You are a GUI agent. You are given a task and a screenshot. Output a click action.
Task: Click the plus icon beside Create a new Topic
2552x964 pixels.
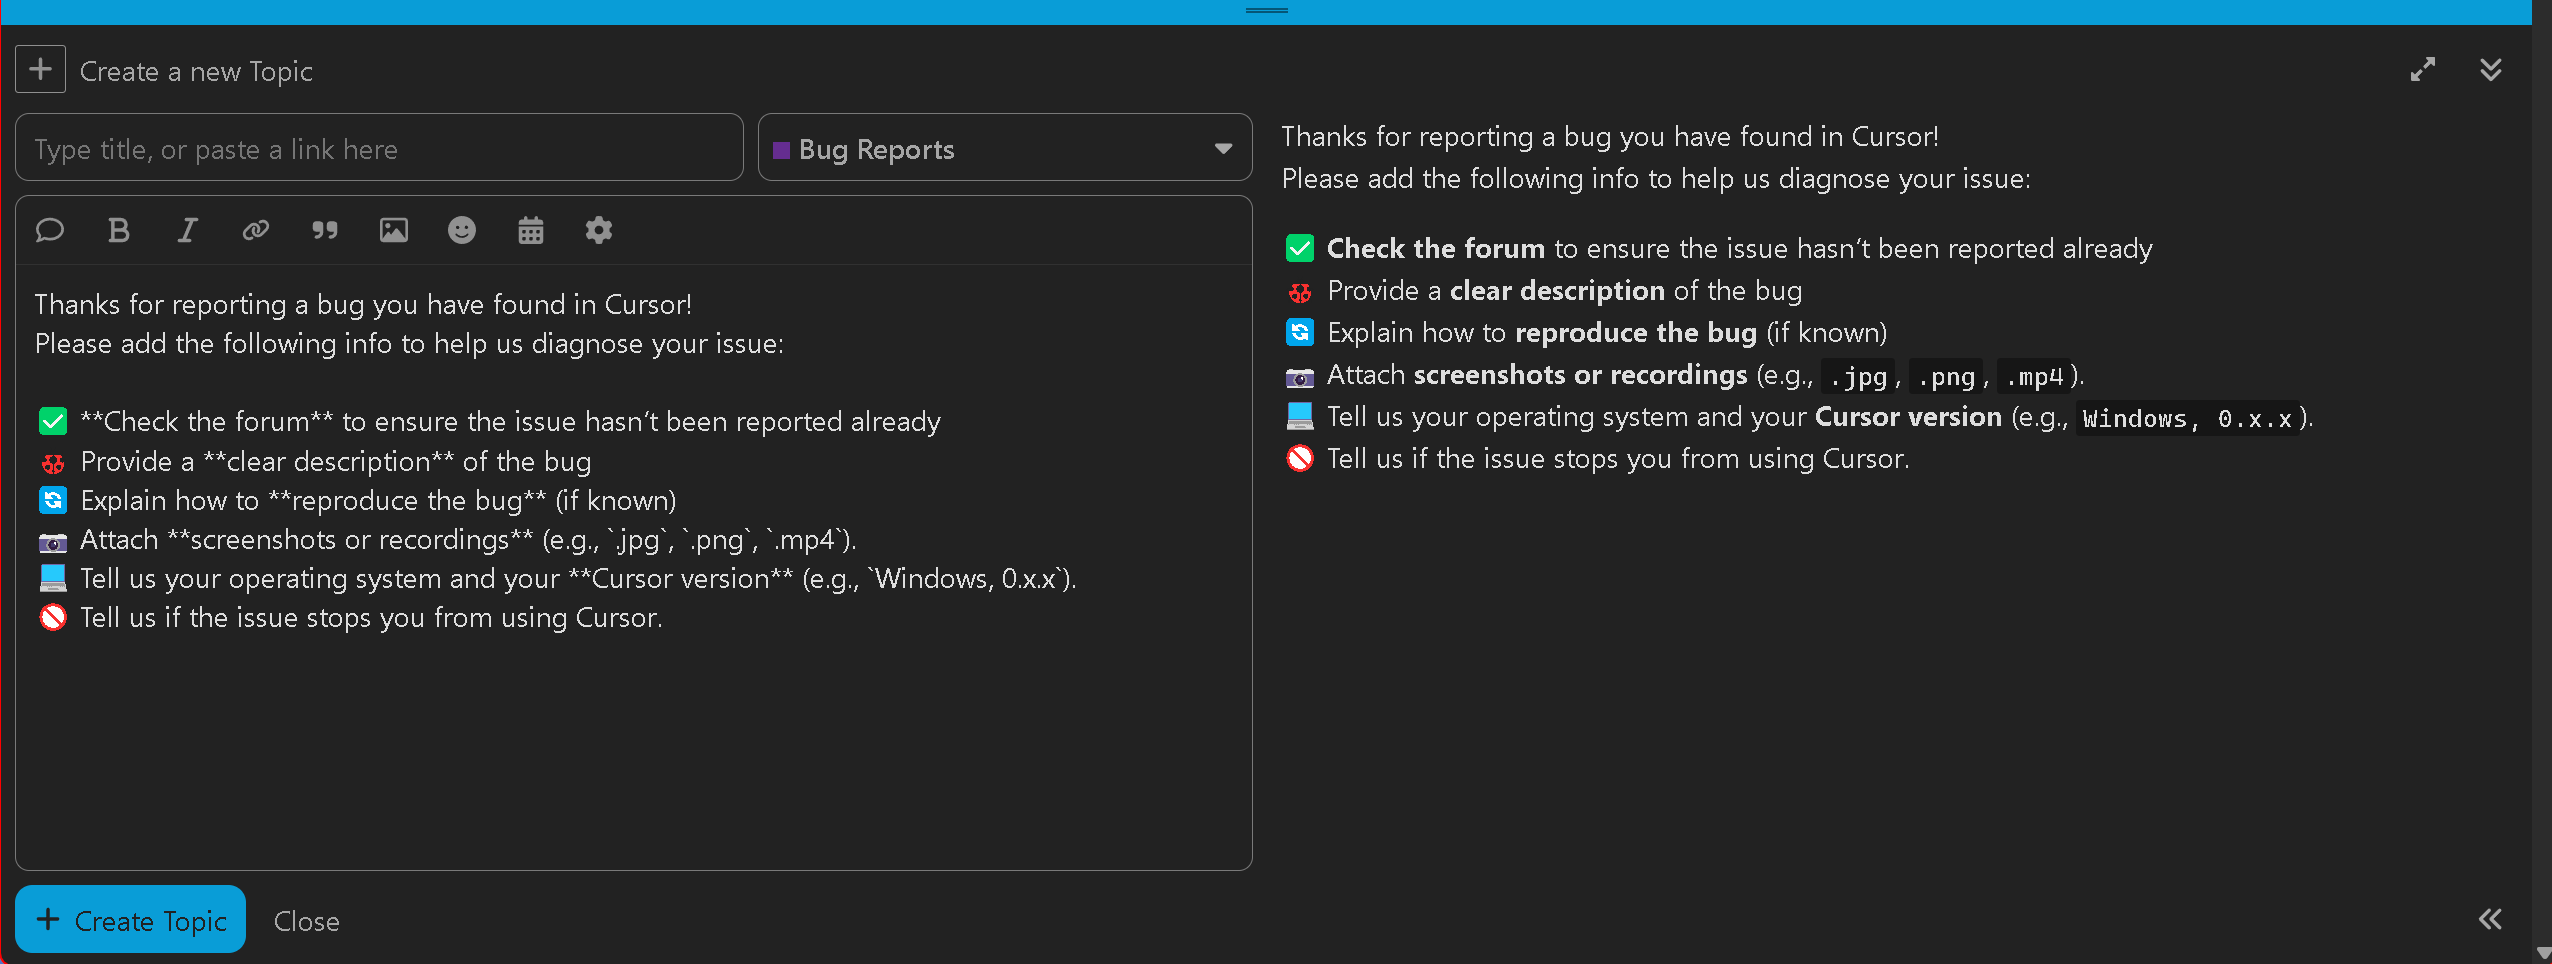pyautogui.click(x=40, y=69)
